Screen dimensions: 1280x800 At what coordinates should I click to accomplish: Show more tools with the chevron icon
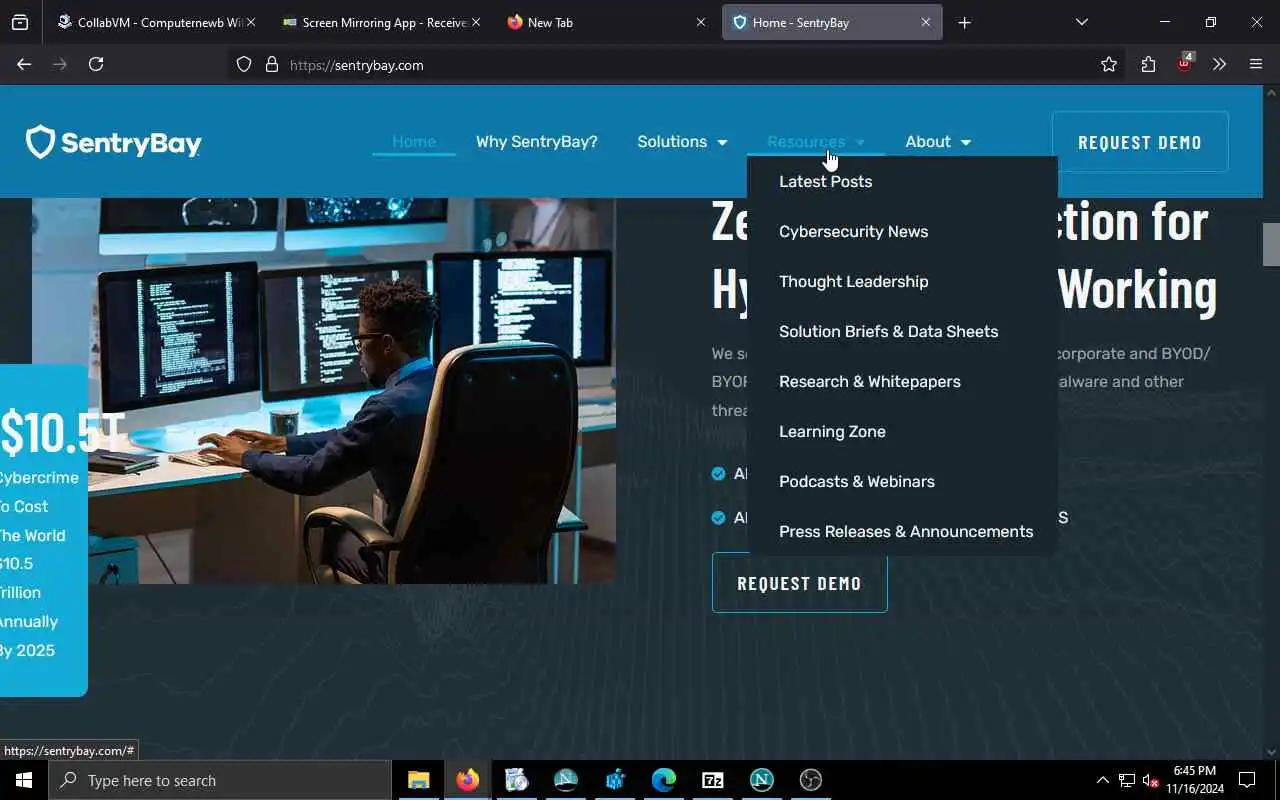click(x=1219, y=64)
